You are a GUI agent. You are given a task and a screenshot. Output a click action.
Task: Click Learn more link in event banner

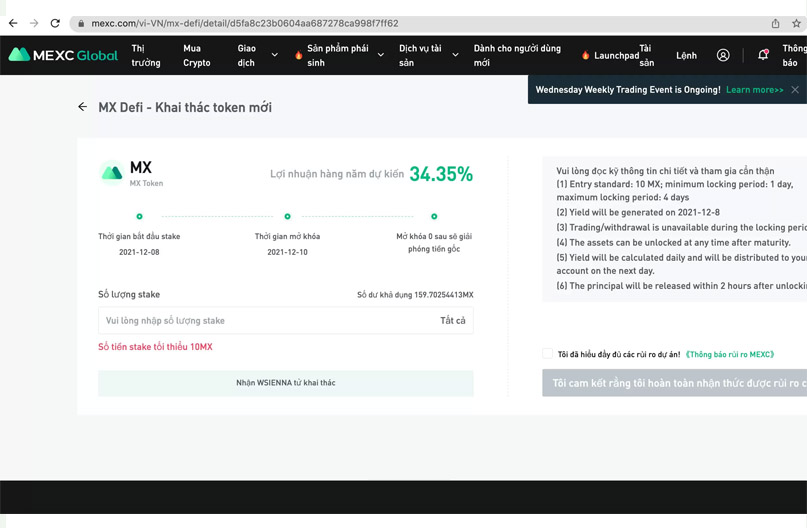(755, 90)
